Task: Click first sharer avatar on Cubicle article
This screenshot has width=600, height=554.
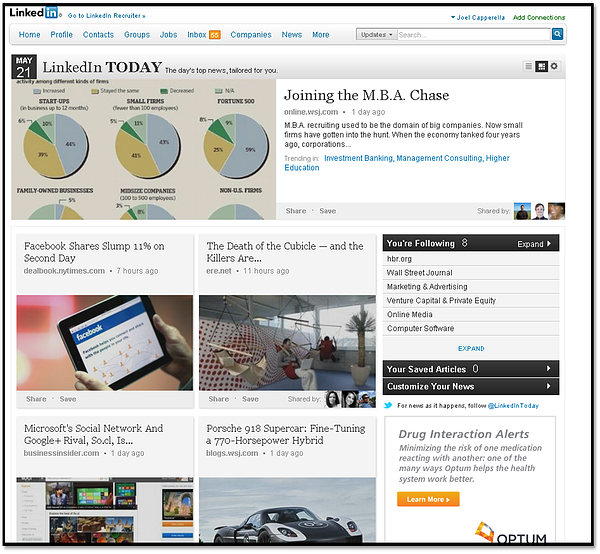Action: [x=333, y=399]
